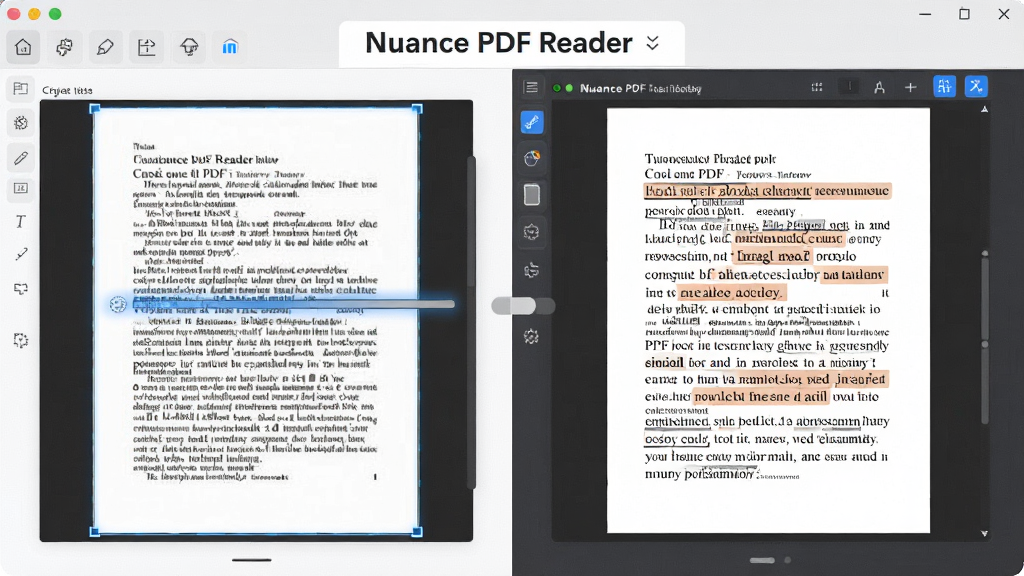1024x576 pixels.
Task: Click the first orange highlighted line in right document
Action: [767, 191]
